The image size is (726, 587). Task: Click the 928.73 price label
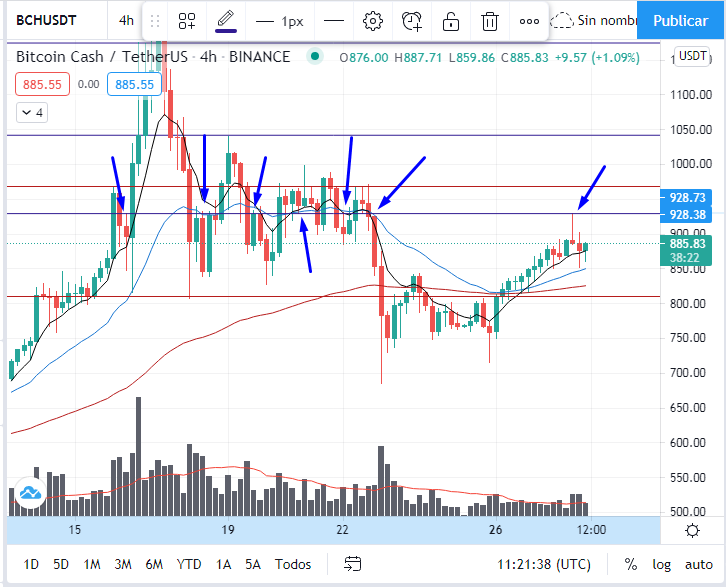[686, 198]
